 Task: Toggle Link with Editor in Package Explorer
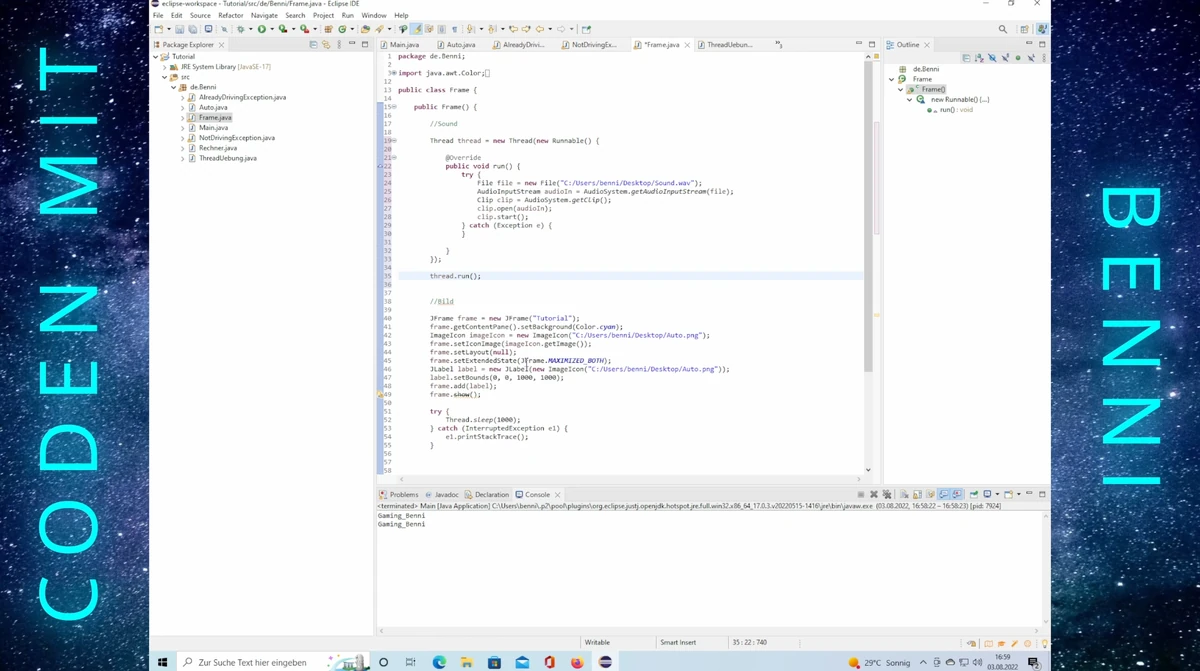pyautogui.click(x=326, y=45)
